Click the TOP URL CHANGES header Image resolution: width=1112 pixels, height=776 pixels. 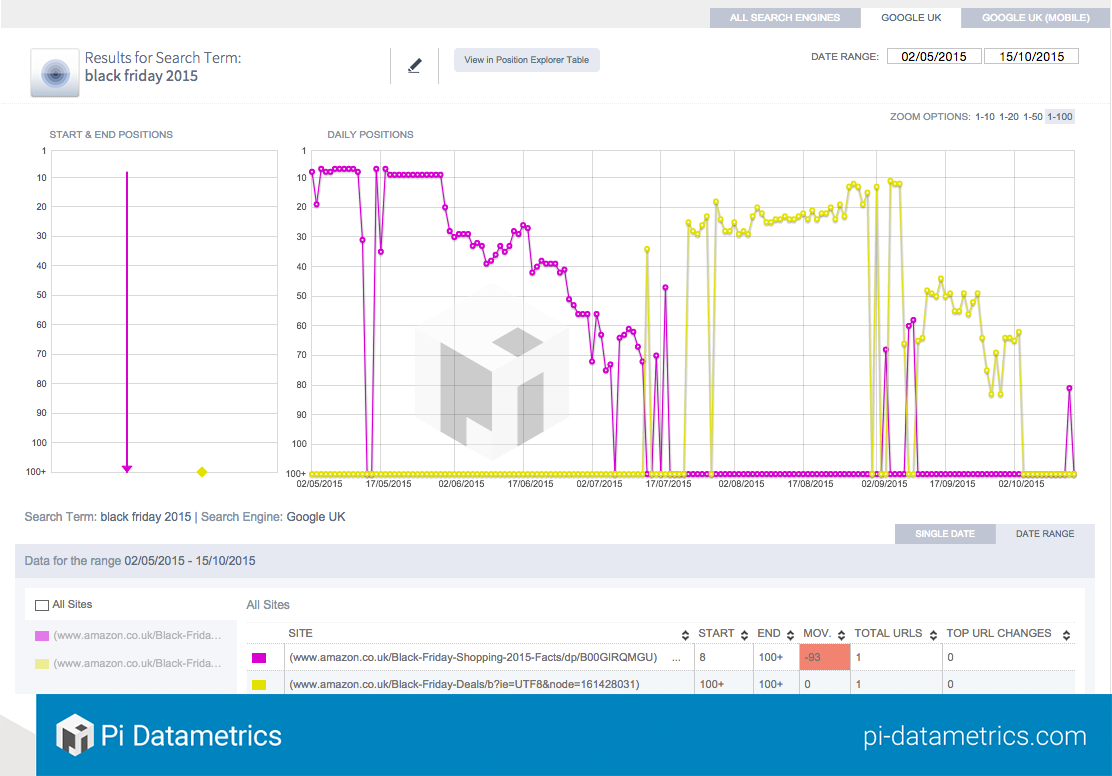(999, 633)
